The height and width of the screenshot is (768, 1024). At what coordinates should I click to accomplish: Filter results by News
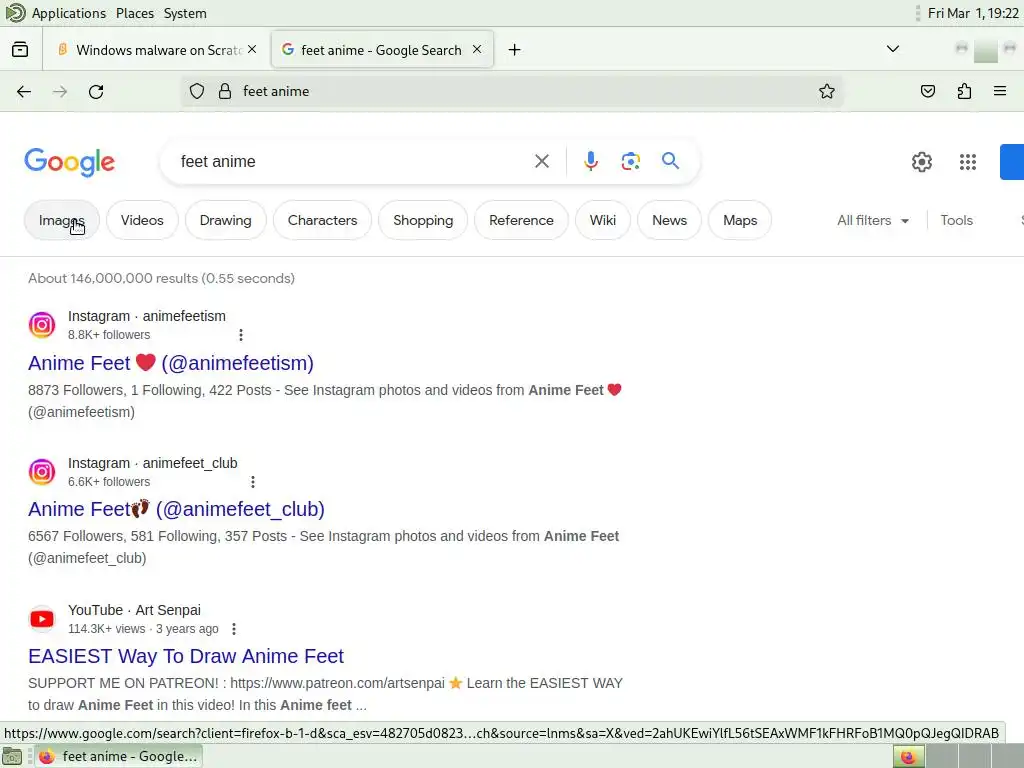pyautogui.click(x=669, y=221)
